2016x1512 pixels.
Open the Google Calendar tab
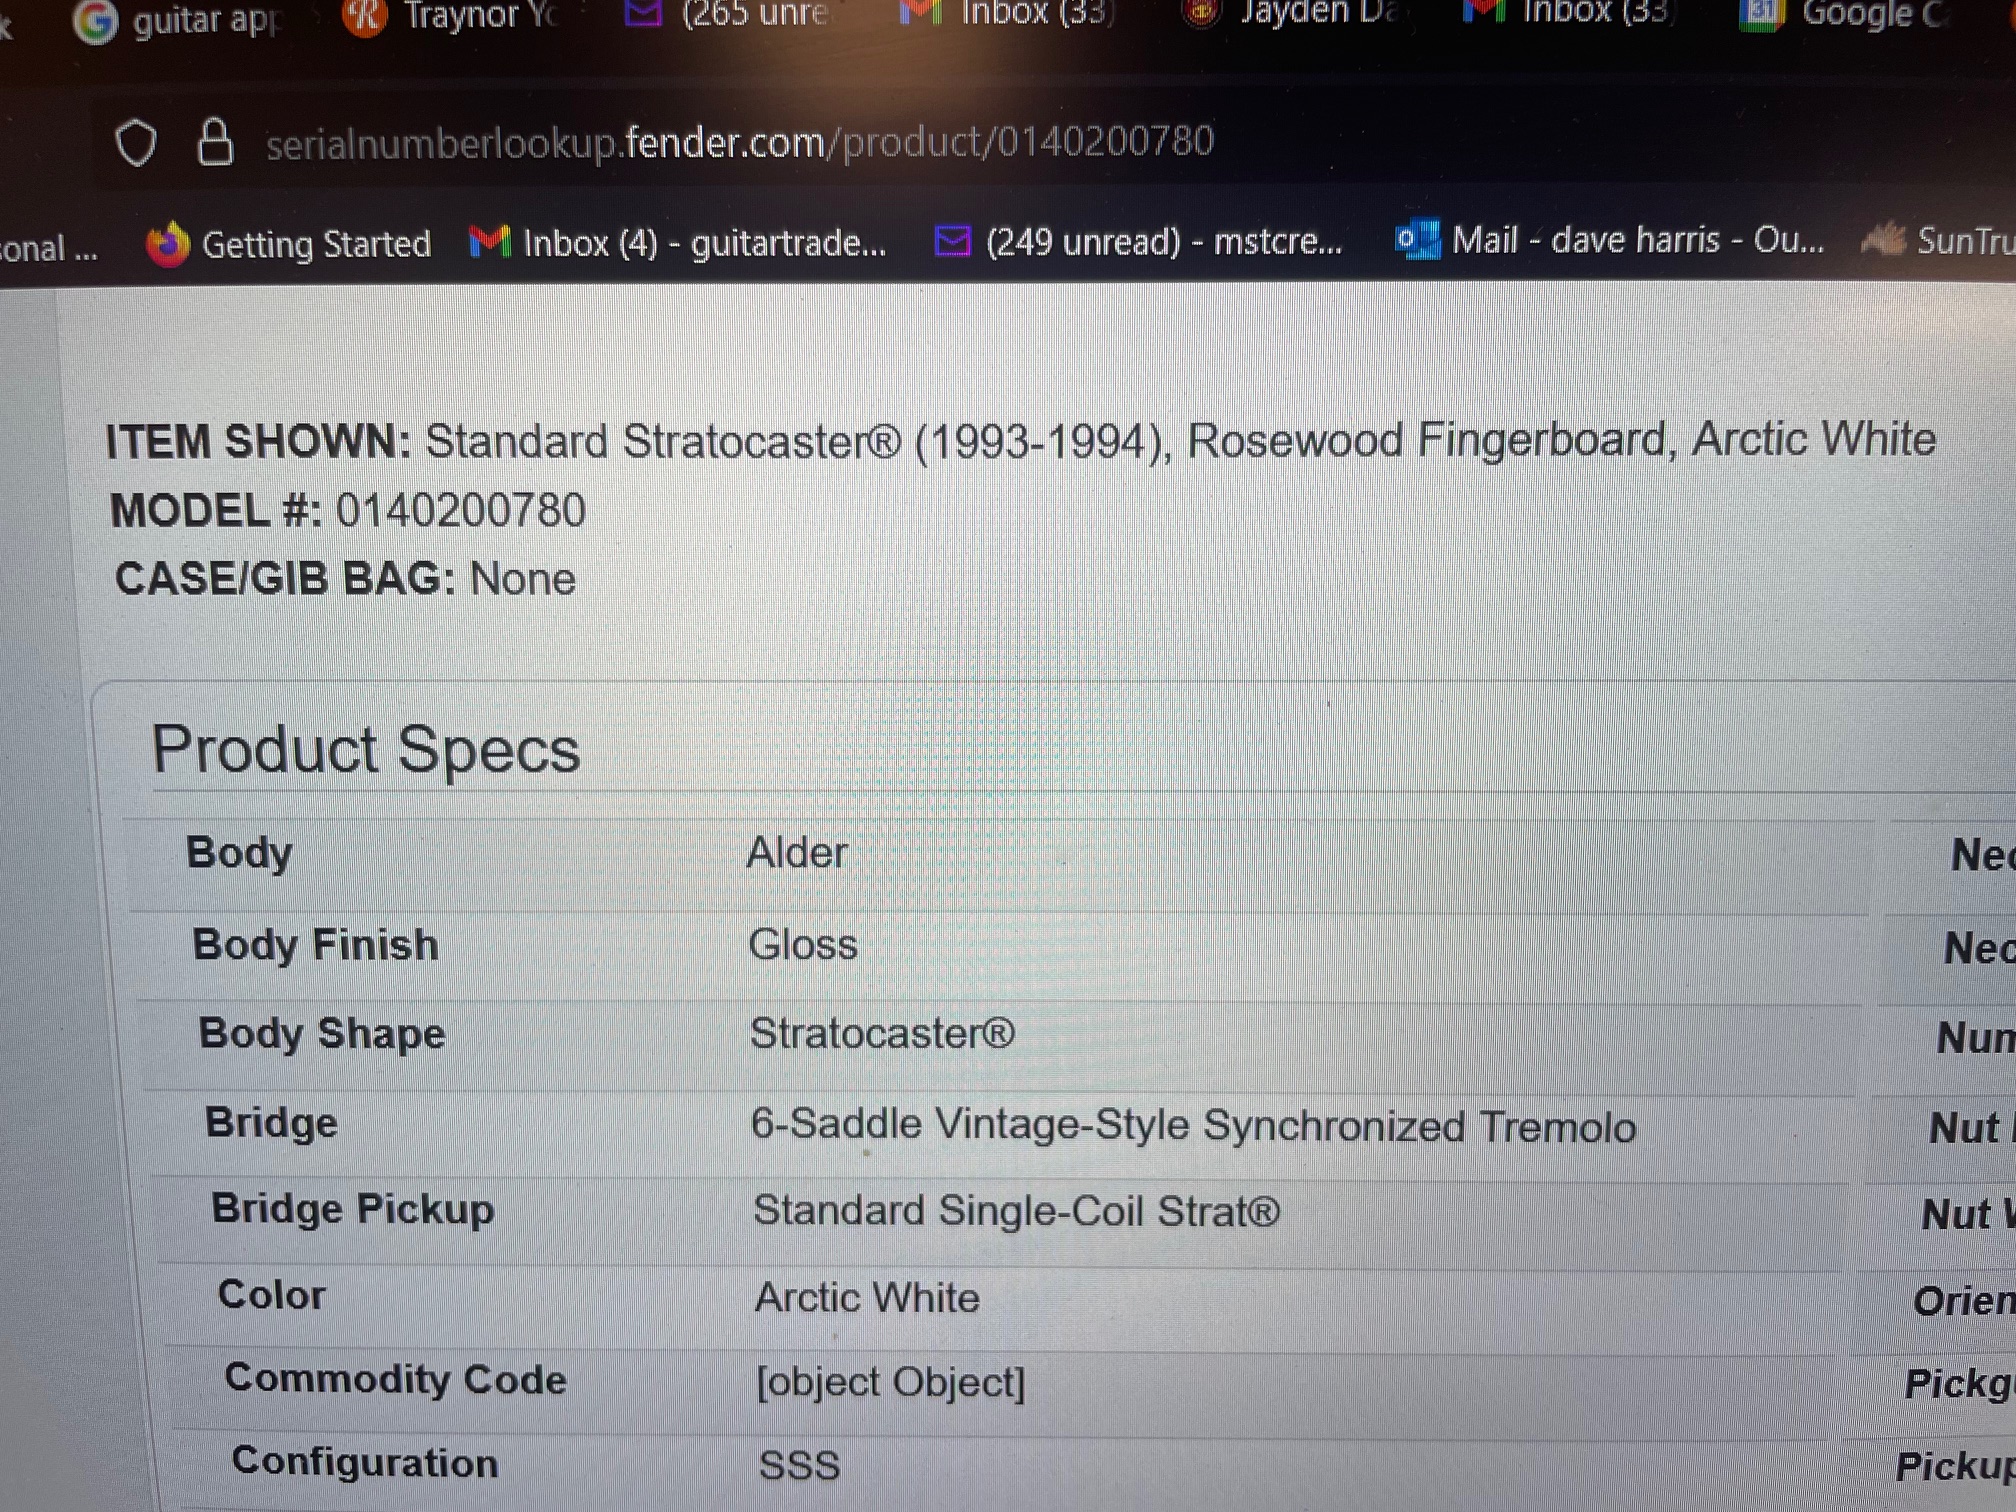pos(1850,13)
